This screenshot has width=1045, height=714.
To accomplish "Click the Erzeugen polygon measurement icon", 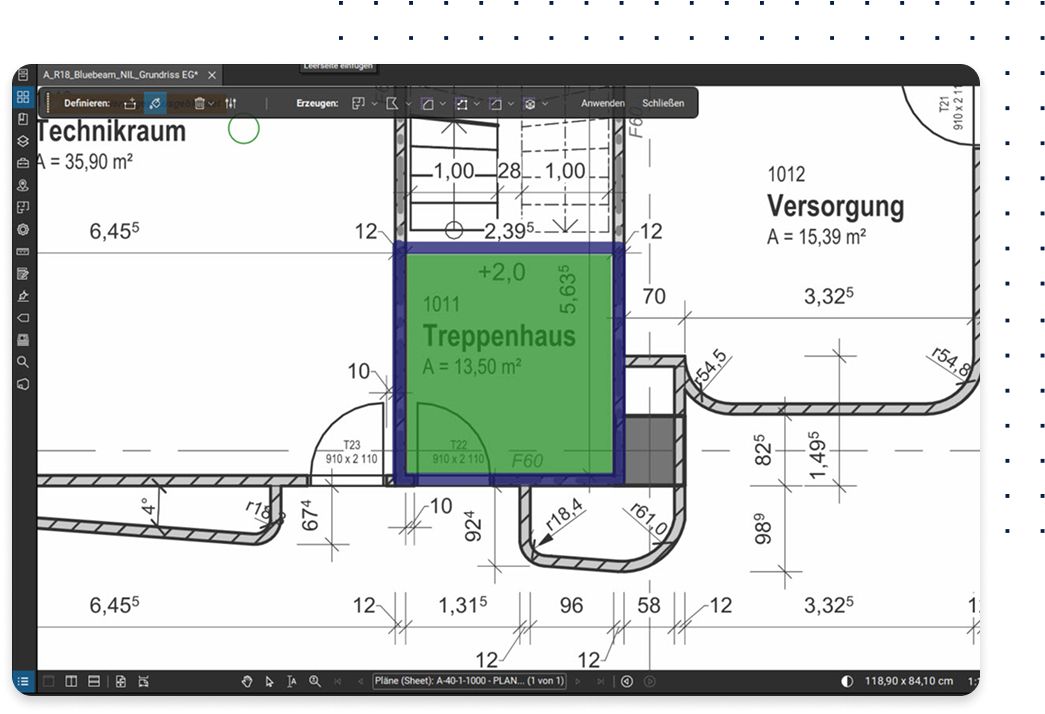I will pos(427,103).
